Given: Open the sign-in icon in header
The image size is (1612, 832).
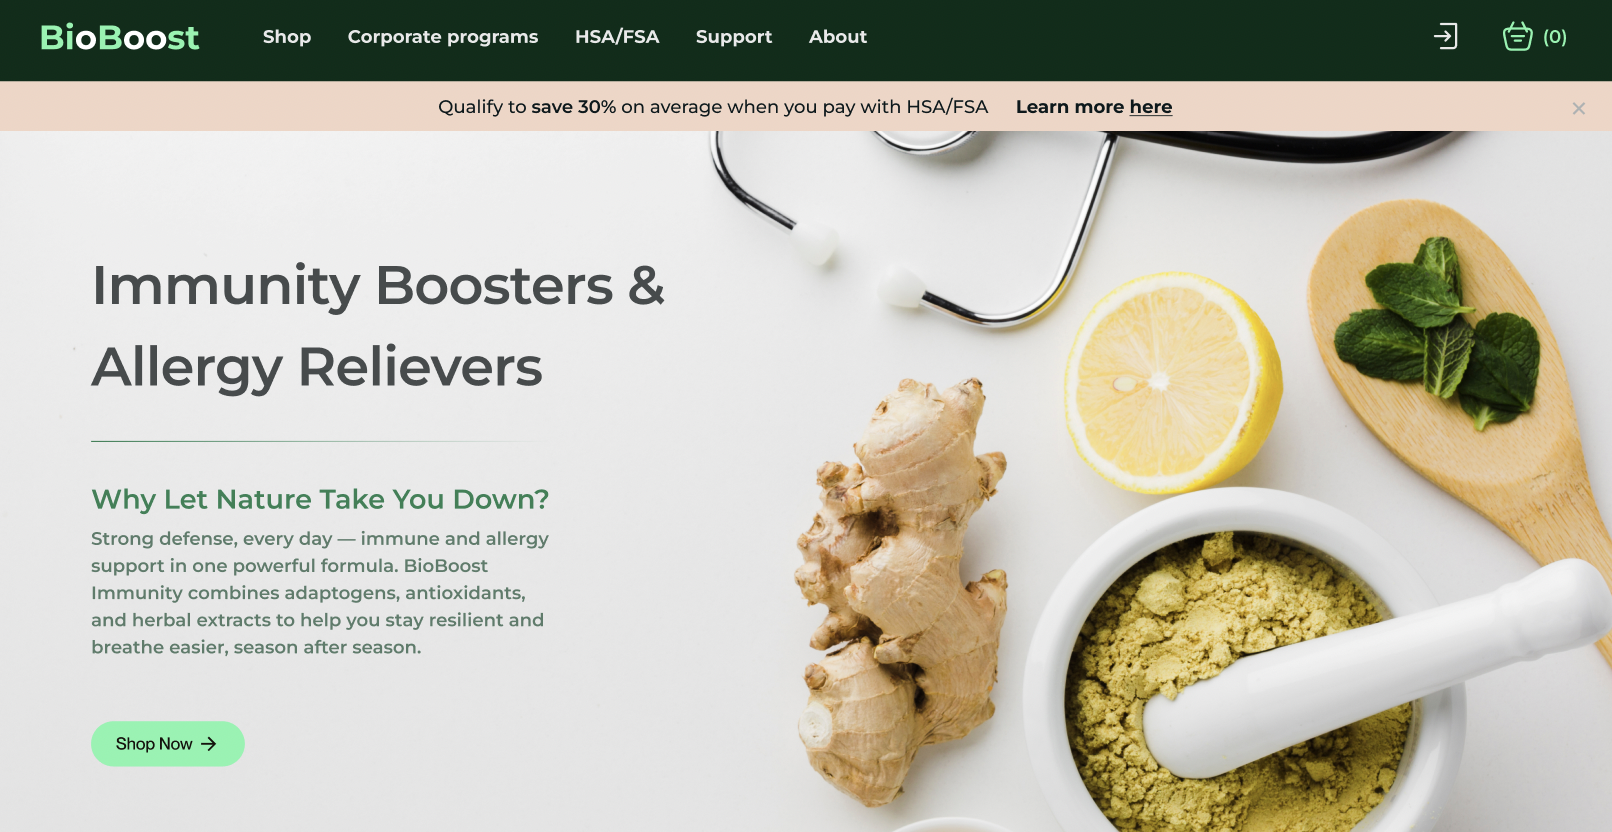Looking at the screenshot, I should (x=1445, y=37).
